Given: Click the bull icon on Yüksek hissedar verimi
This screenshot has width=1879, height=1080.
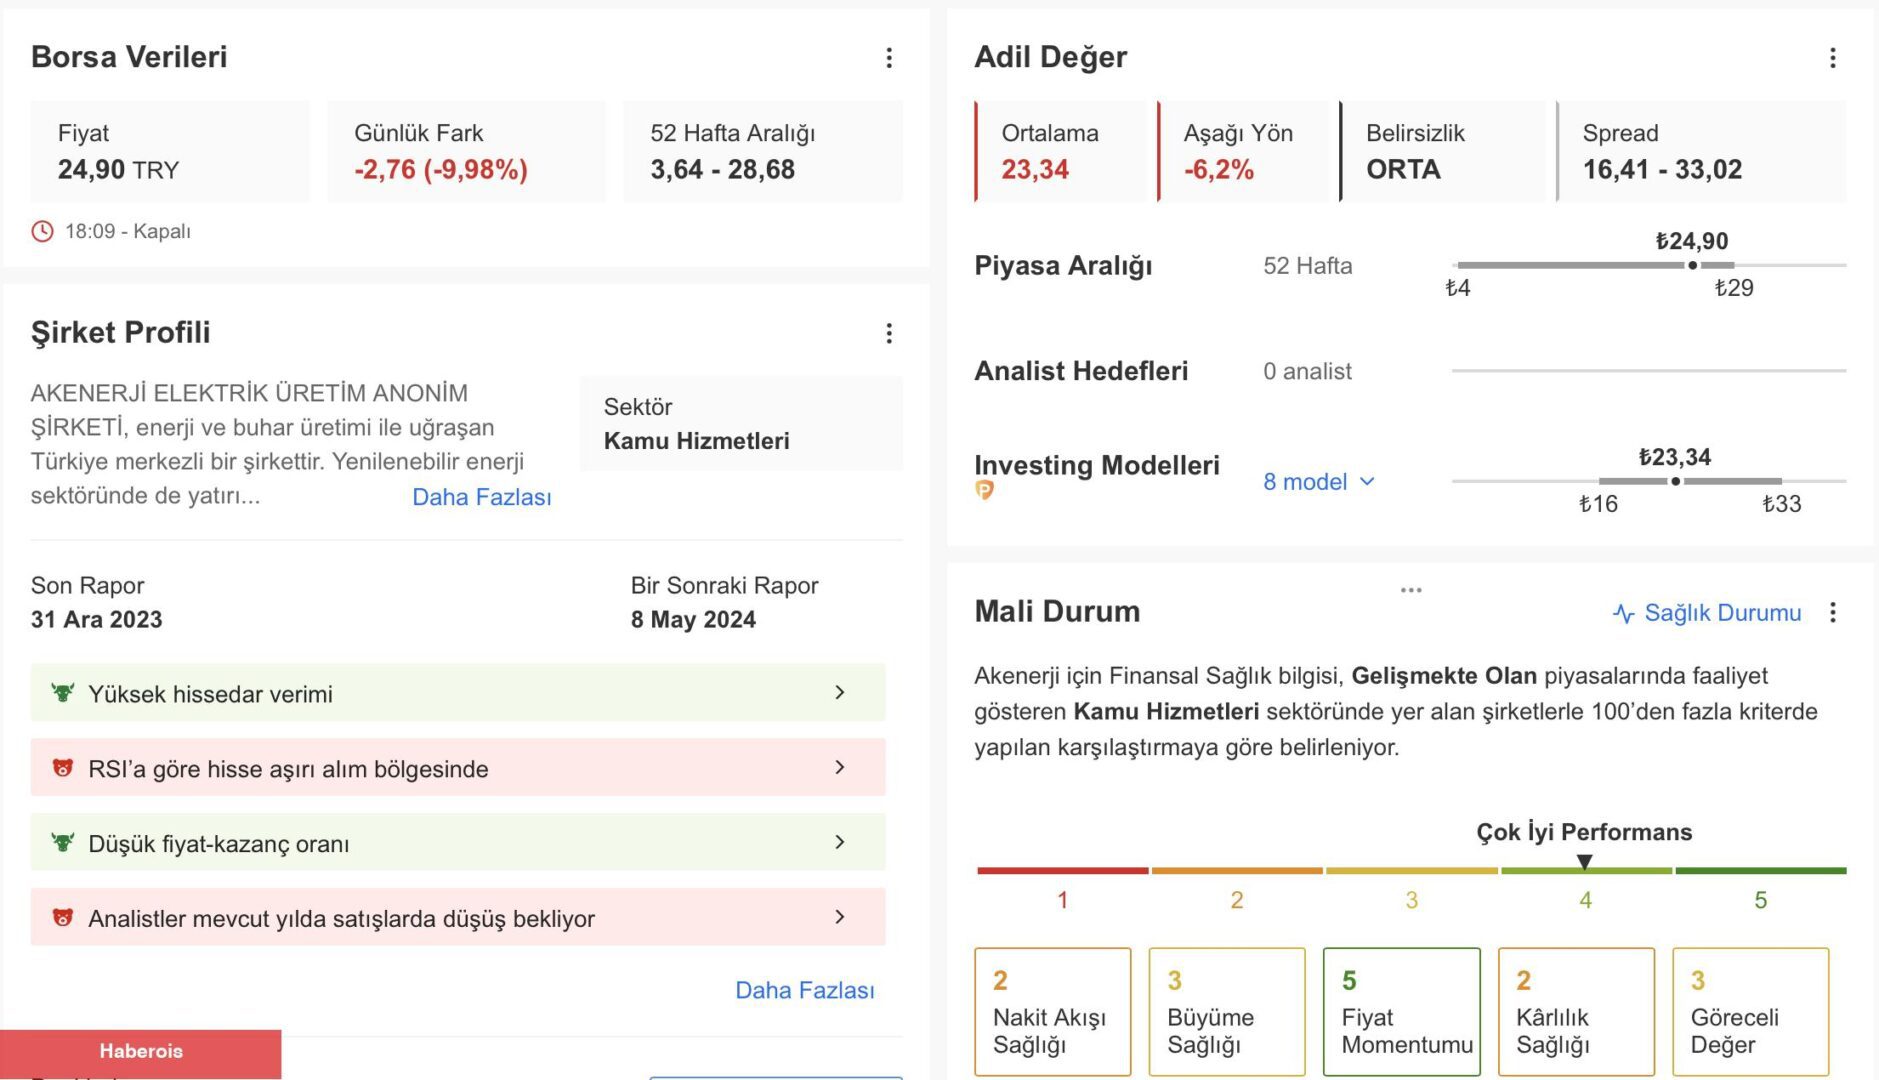Looking at the screenshot, I should click(x=63, y=693).
